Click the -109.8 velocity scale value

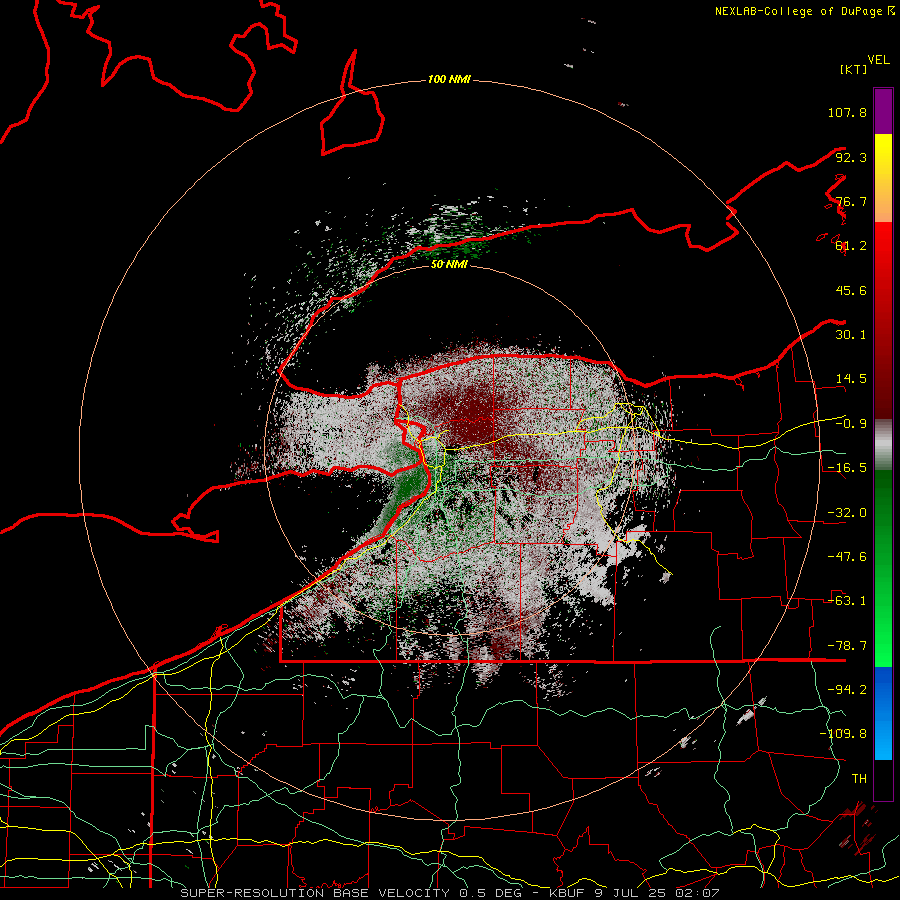pos(843,734)
